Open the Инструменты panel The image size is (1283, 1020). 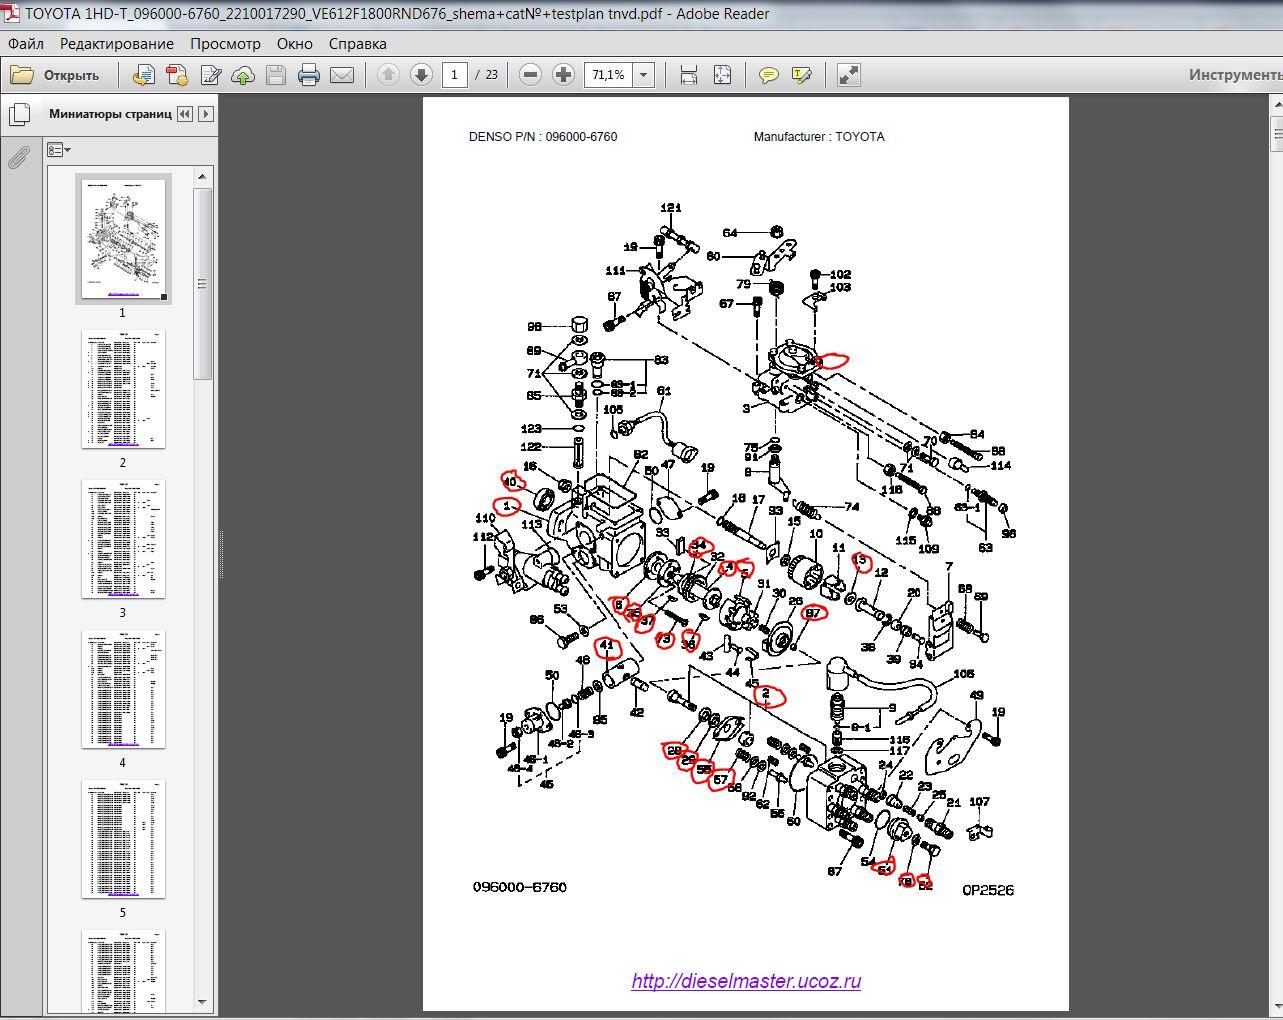click(x=1235, y=75)
